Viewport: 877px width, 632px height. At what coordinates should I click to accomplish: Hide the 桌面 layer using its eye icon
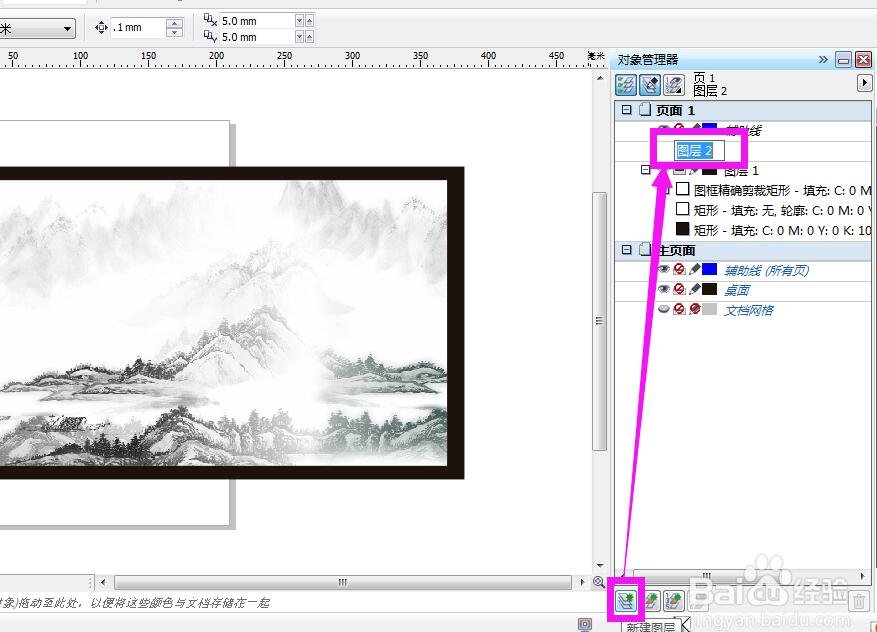pos(664,290)
